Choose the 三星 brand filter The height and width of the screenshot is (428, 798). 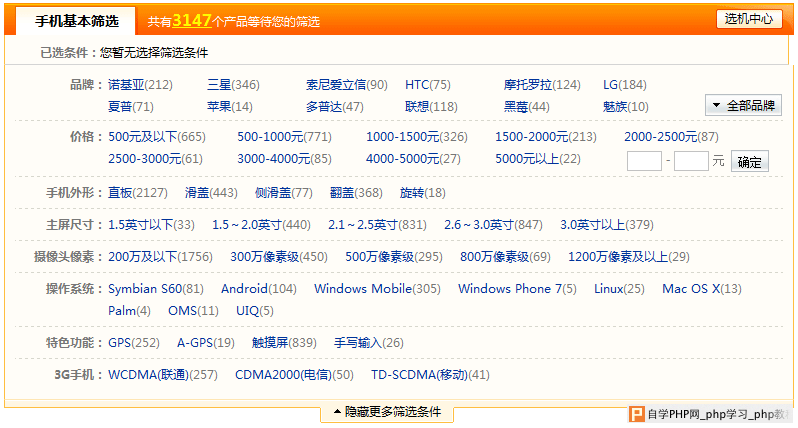click(x=219, y=85)
